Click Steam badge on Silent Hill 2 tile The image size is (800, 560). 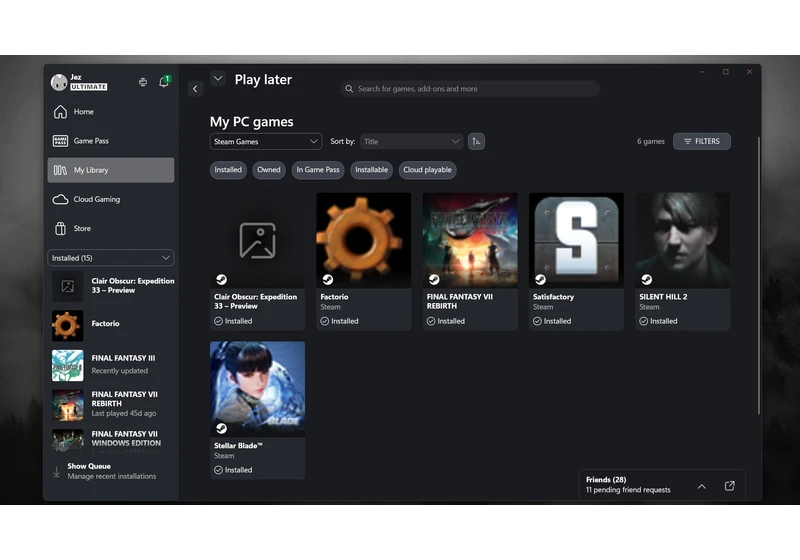pyautogui.click(x=646, y=279)
